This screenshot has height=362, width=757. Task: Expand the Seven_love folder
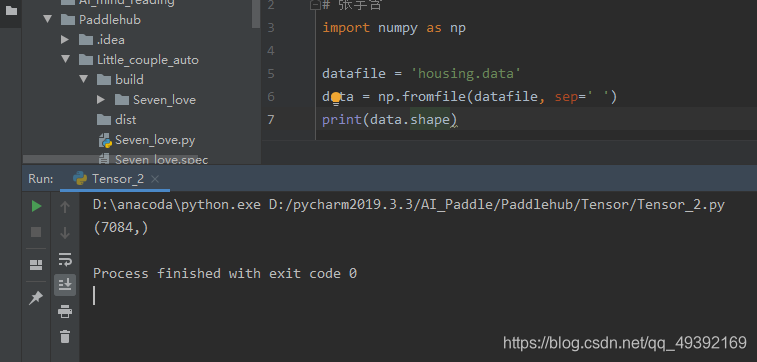coord(101,99)
